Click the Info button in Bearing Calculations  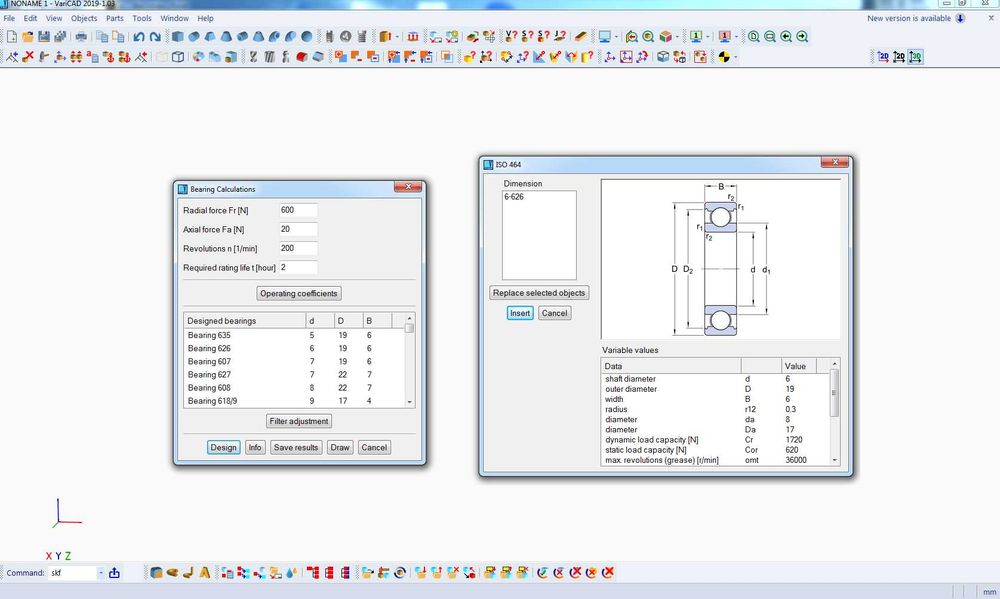(255, 447)
